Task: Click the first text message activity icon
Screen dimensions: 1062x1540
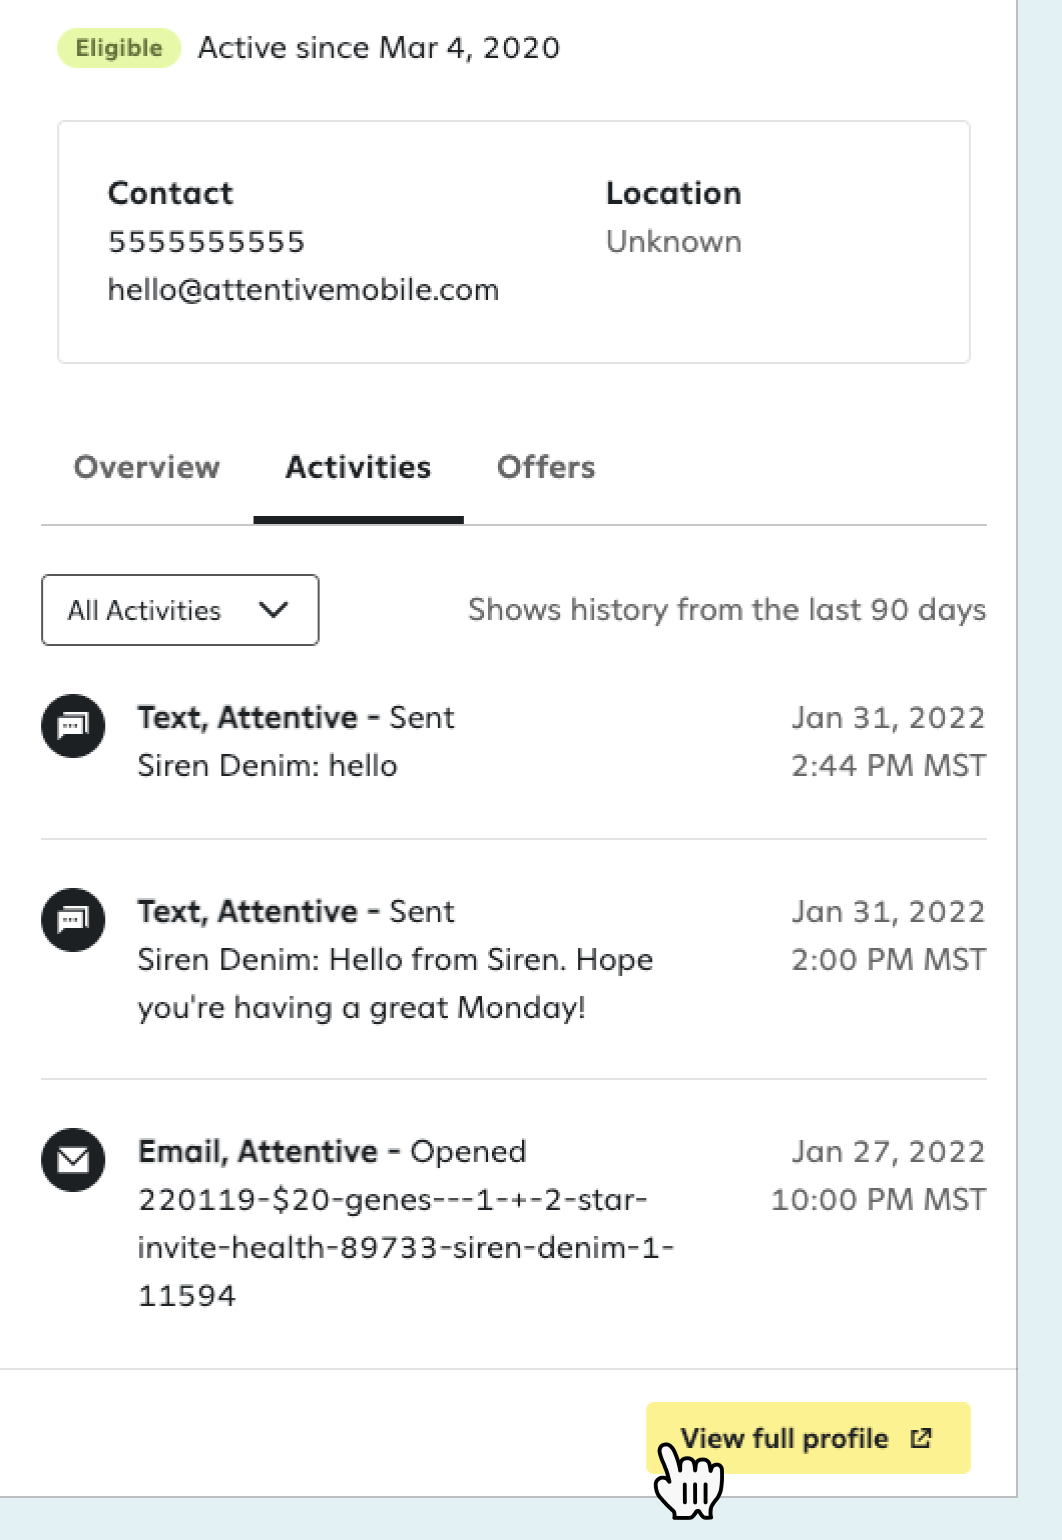Action: coord(73,726)
